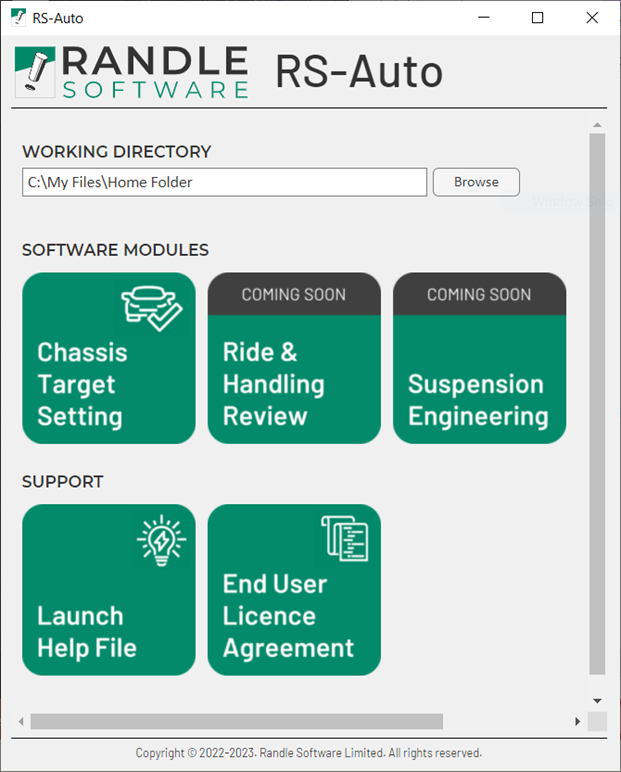The width and height of the screenshot is (621, 772).
Task: Click into the working directory path field
Action: pyautogui.click(x=224, y=182)
